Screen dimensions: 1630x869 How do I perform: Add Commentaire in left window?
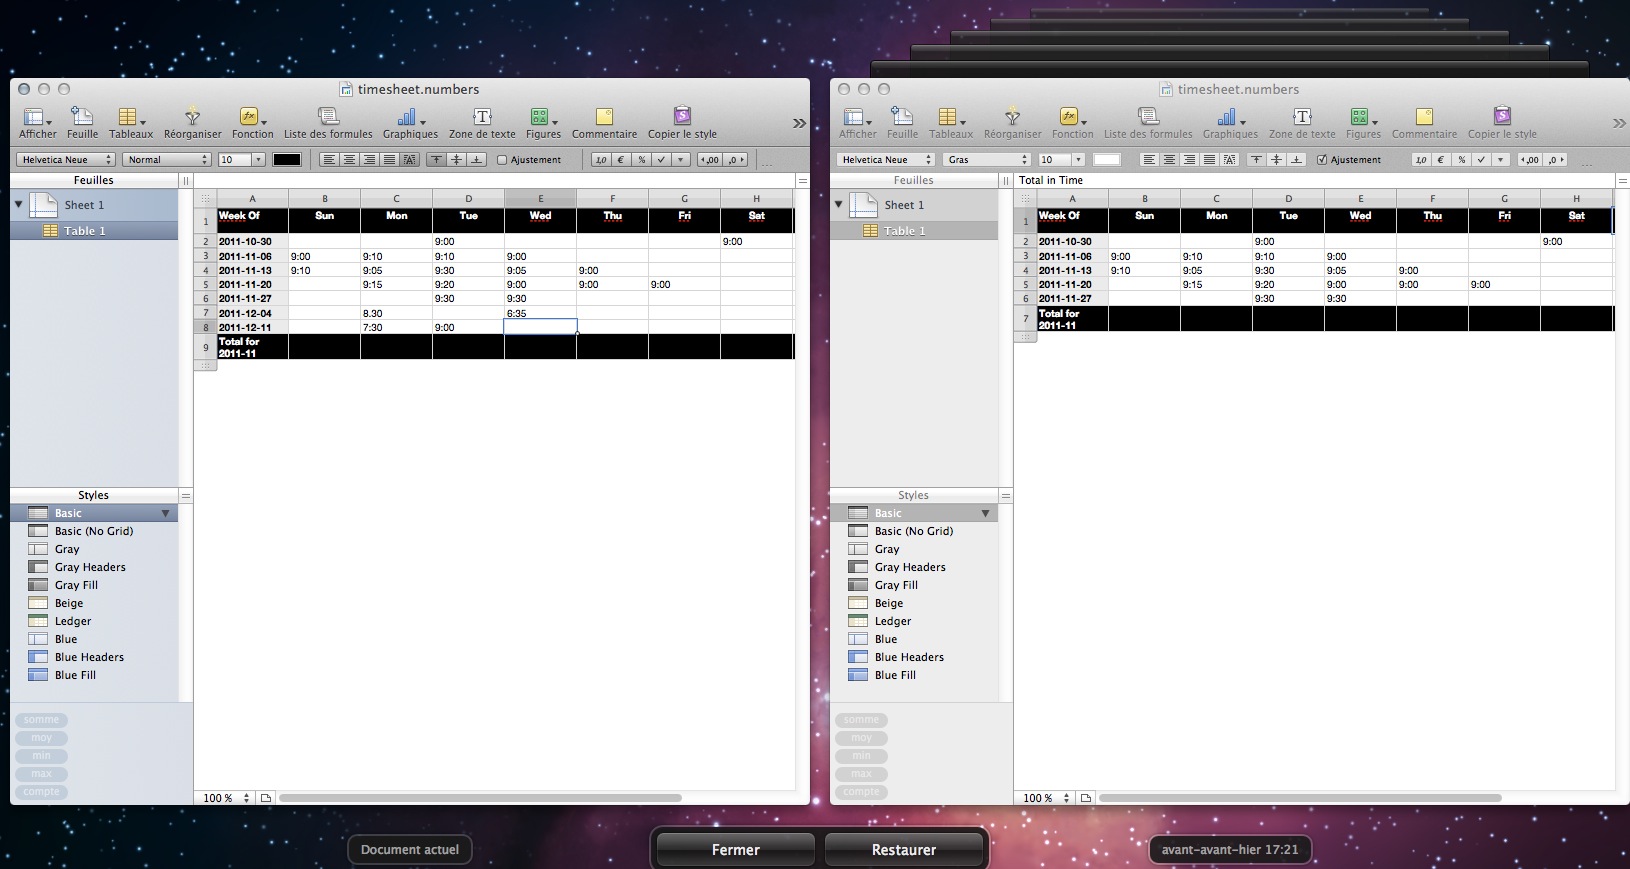click(604, 123)
